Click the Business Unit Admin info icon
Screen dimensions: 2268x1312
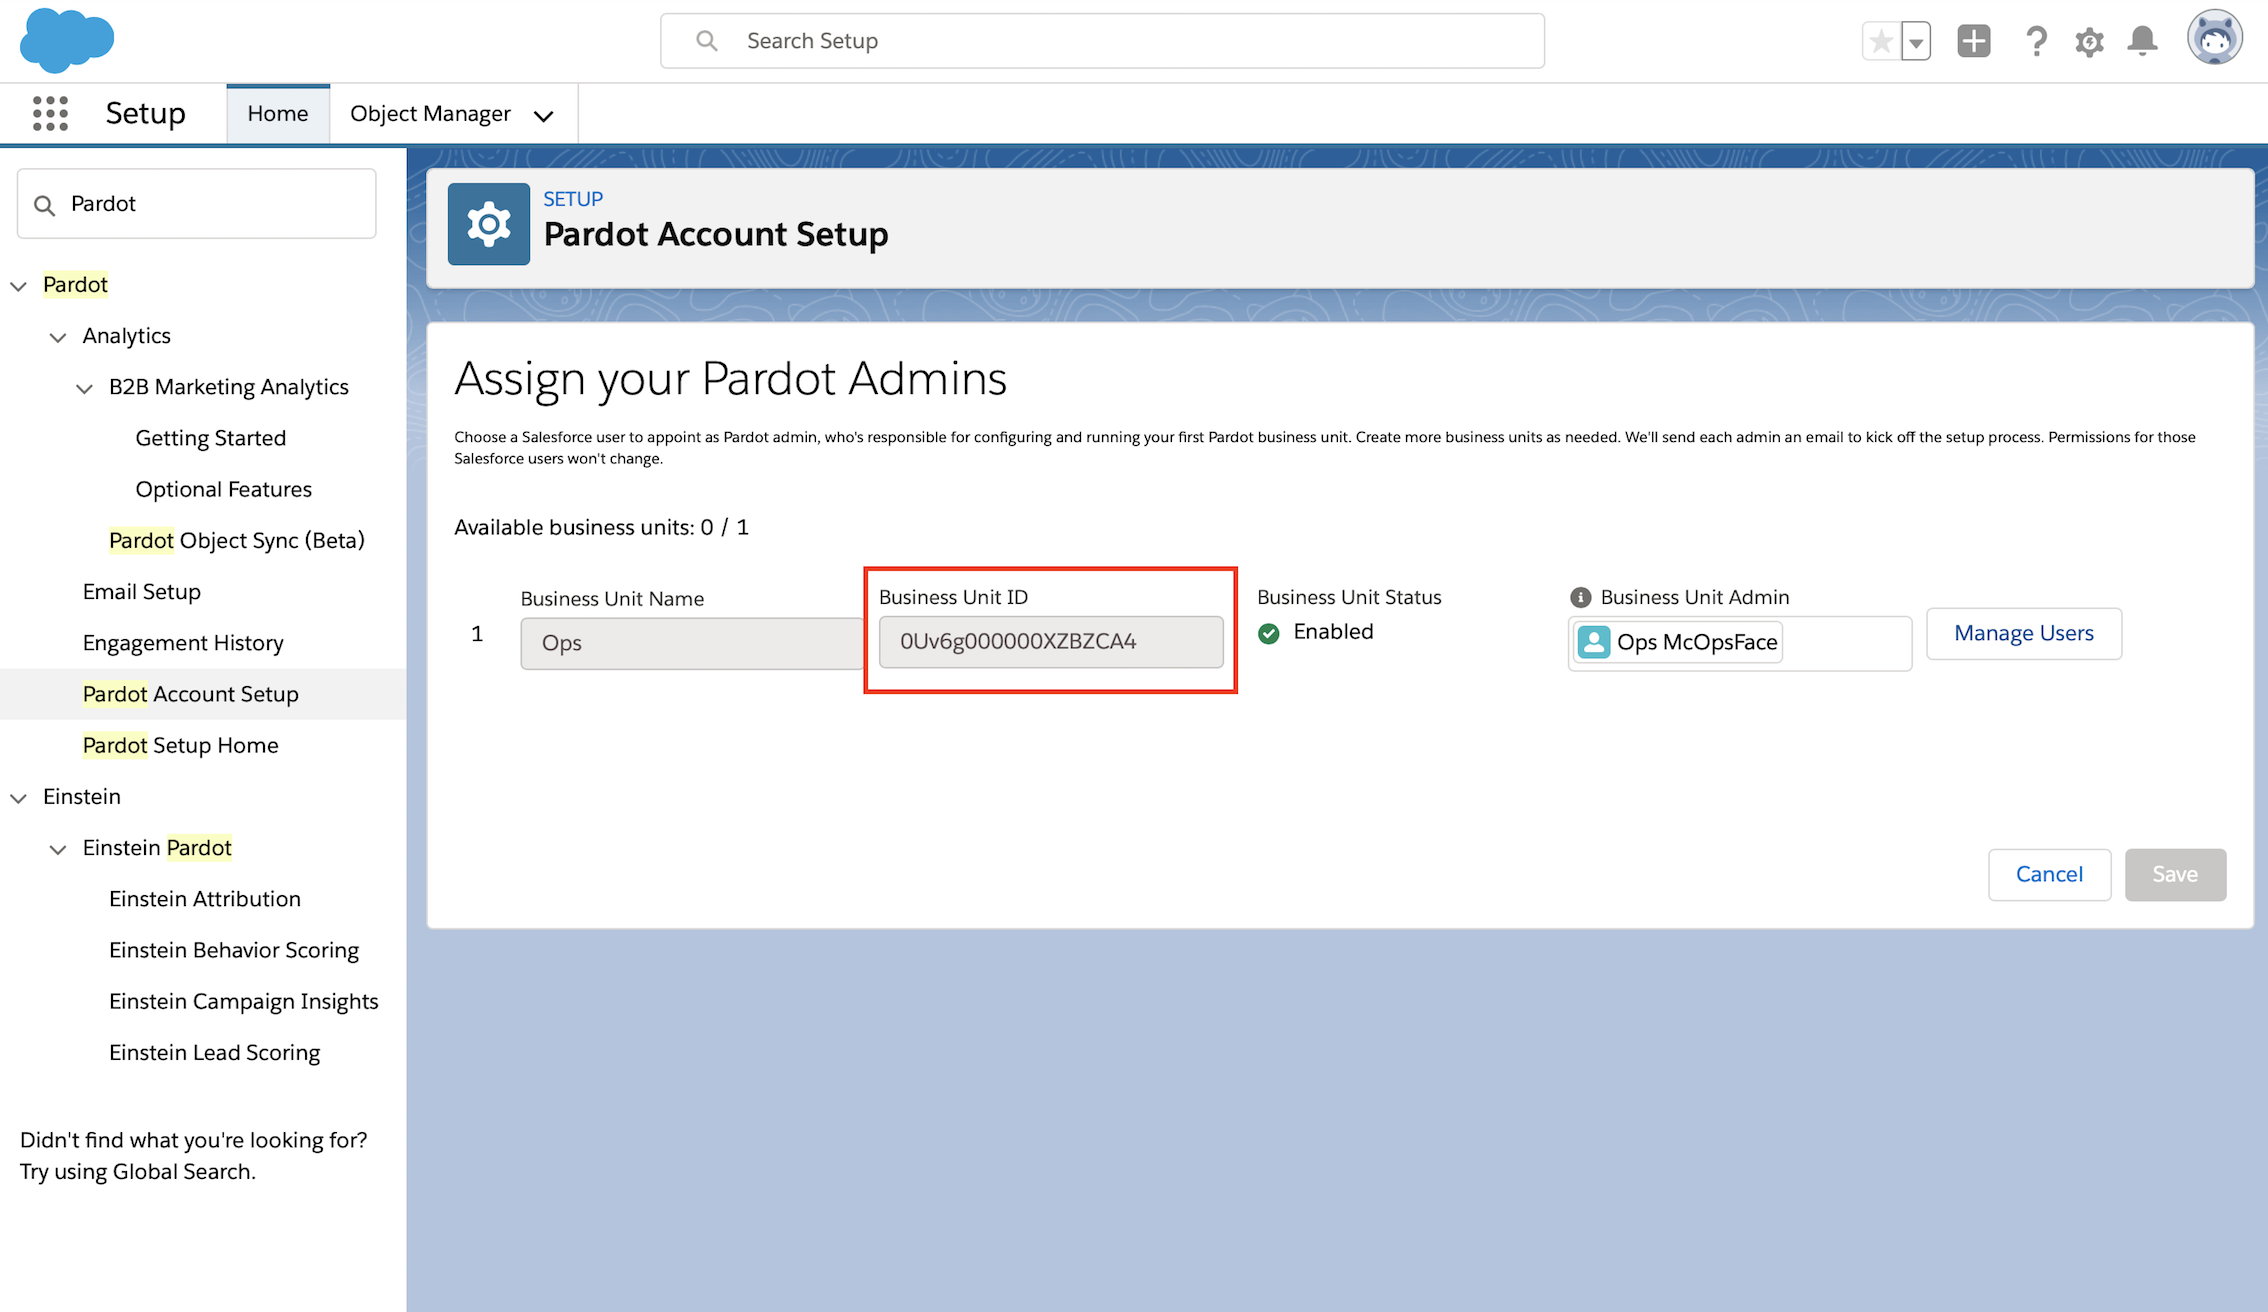[x=1580, y=597]
